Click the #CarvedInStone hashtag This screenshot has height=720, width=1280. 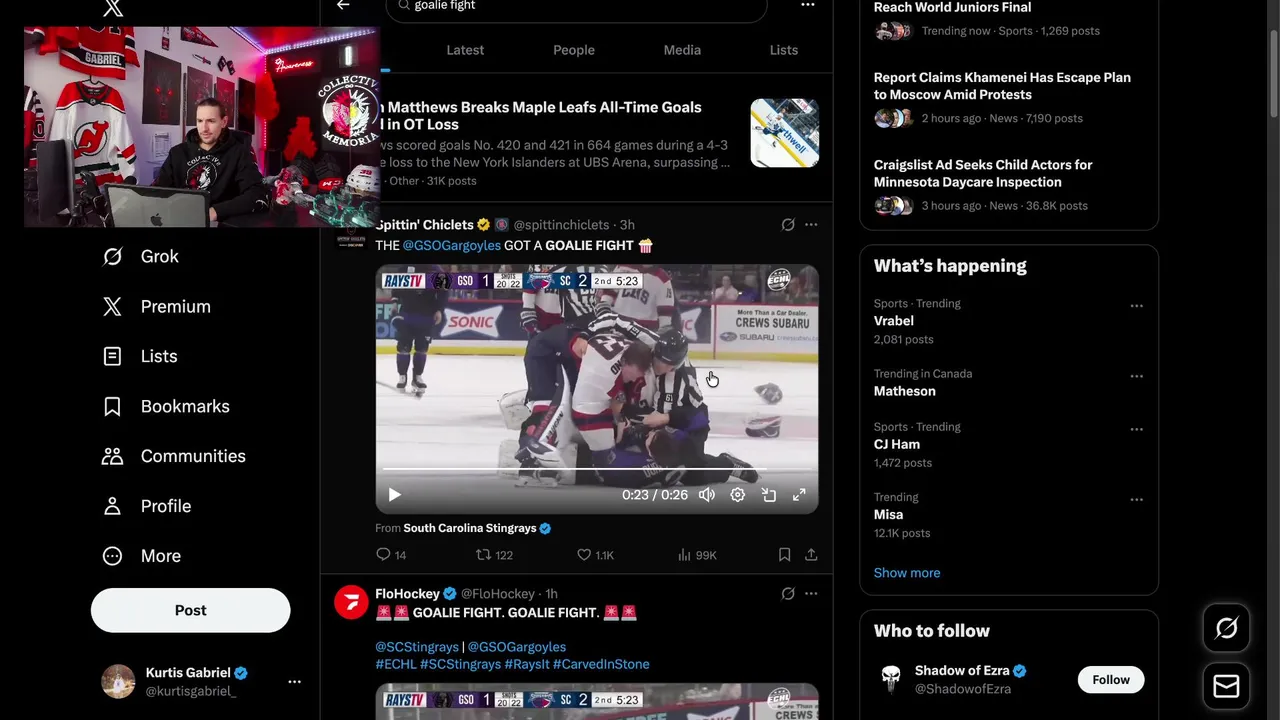click(x=601, y=664)
